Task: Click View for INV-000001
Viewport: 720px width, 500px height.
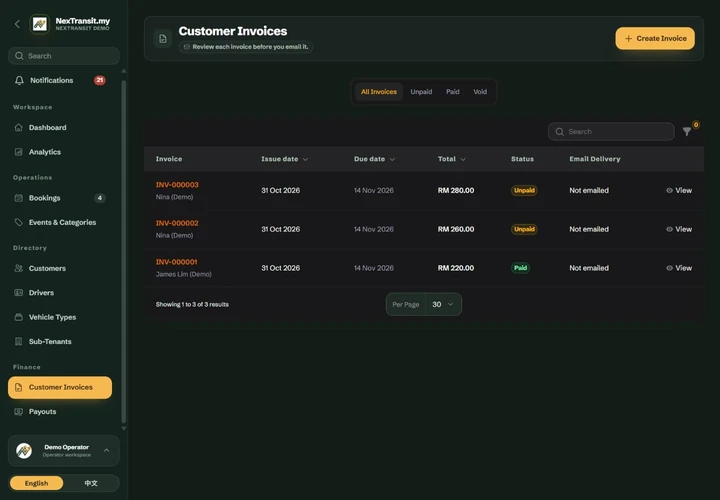Action: pos(679,268)
